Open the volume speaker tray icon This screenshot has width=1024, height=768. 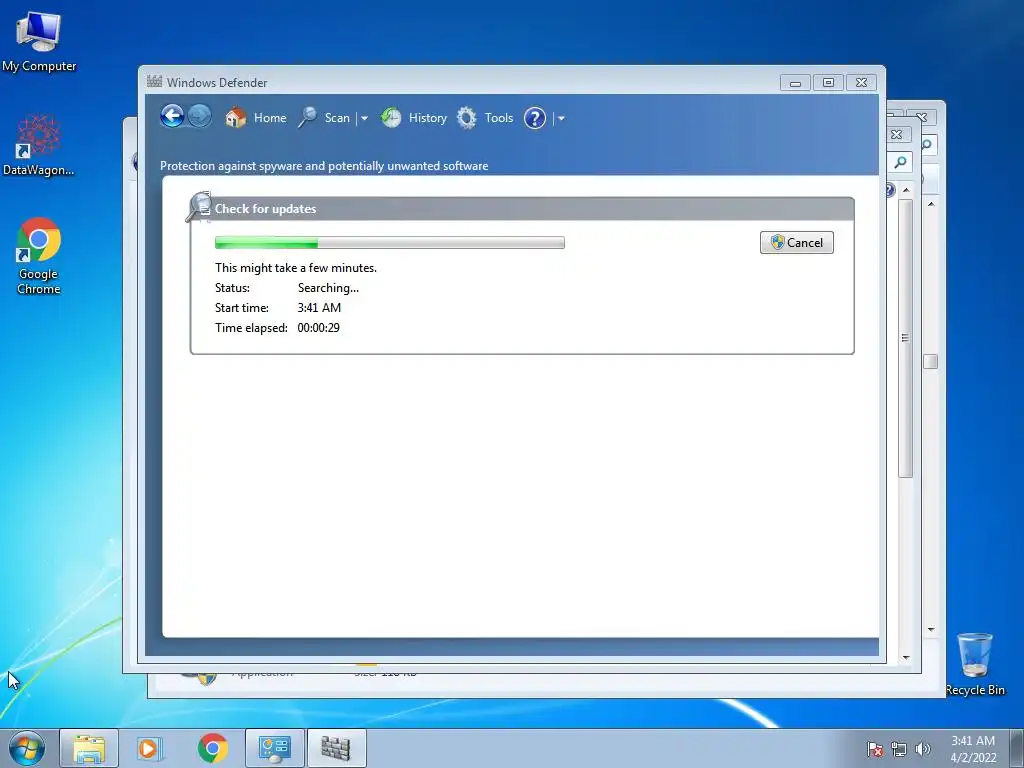[923, 749]
